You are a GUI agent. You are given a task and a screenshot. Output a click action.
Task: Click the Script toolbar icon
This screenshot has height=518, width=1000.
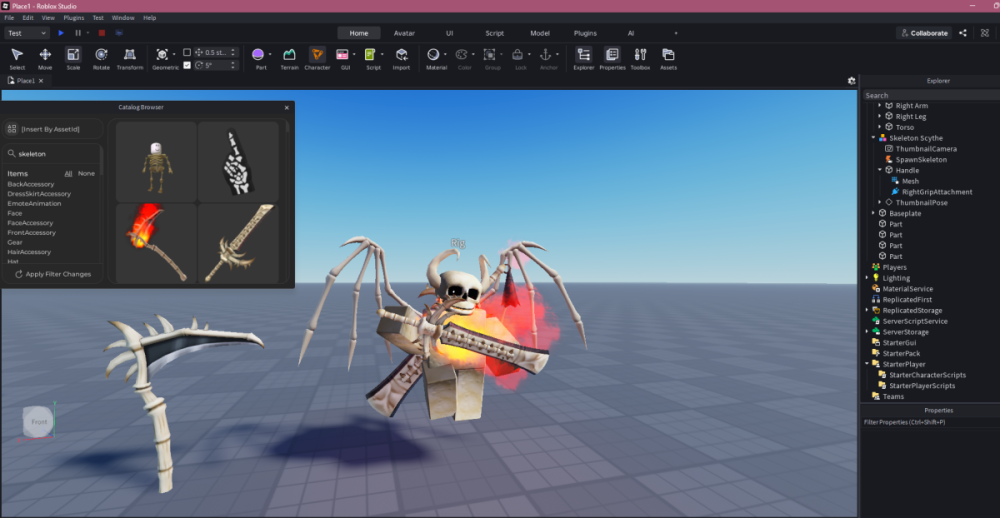[371, 55]
